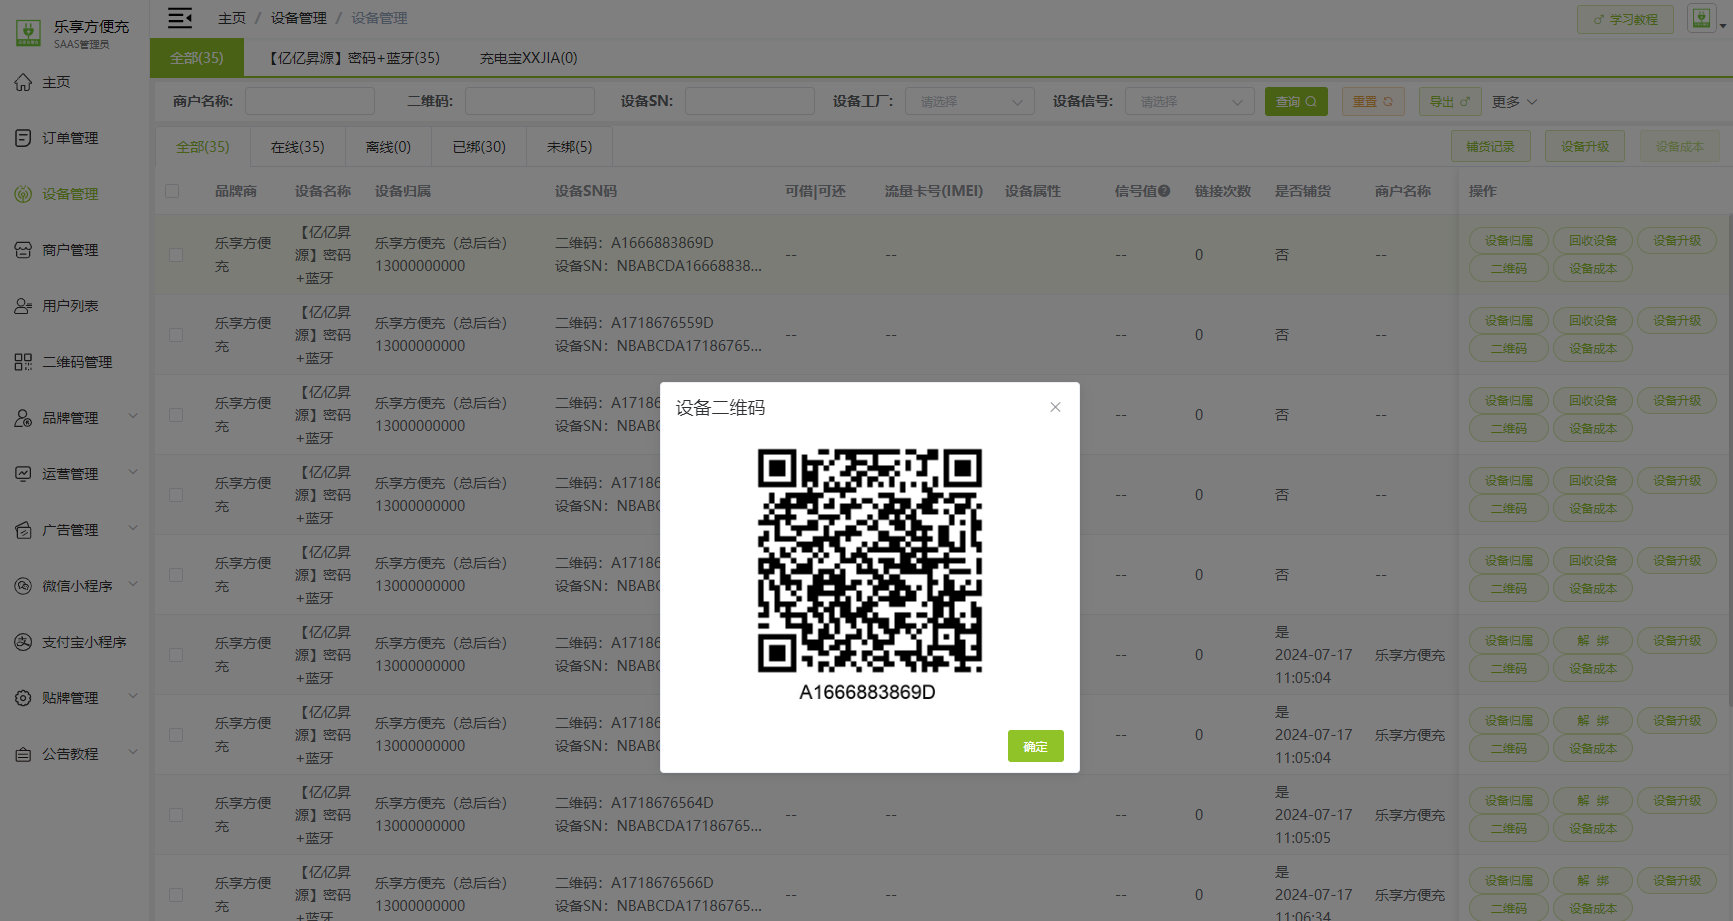Click 支付宝小程序 sidebar icon
Viewport: 1733px width, 921px height.
click(x=23, y=642)
